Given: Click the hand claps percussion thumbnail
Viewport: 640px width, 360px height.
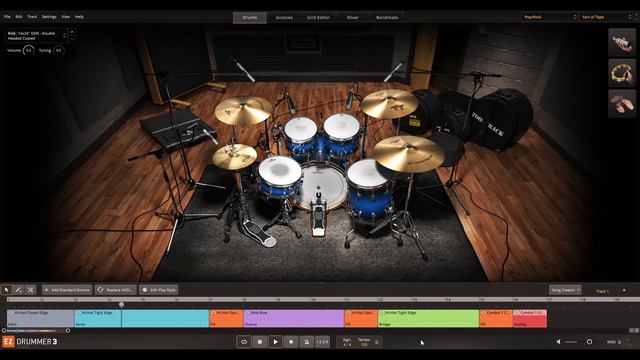Looking at the screenshot, I should [622, 104].
